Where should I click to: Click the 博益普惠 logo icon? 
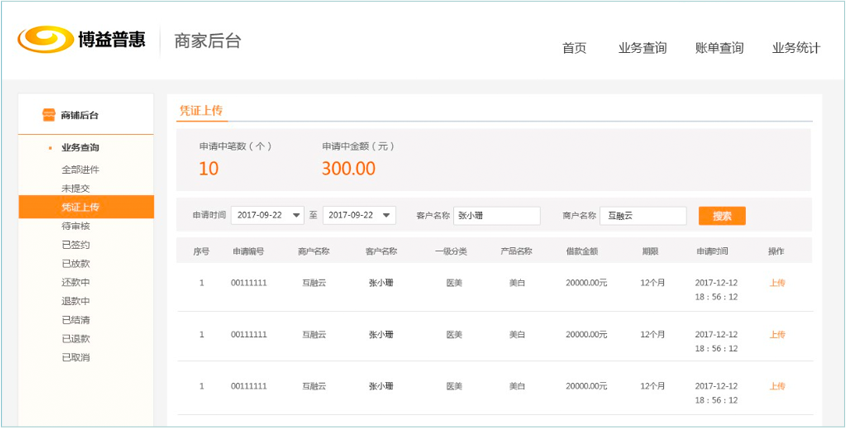(44, 40)
